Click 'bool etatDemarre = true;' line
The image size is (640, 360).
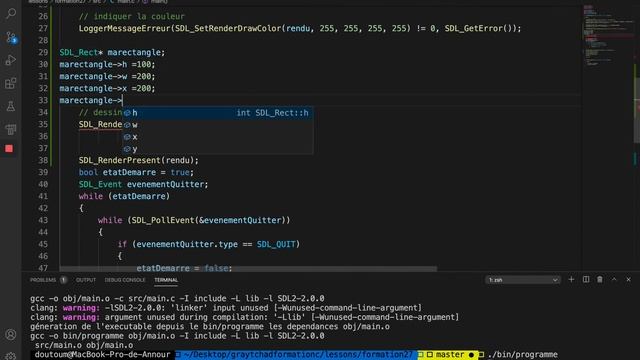tap(136, 172)
